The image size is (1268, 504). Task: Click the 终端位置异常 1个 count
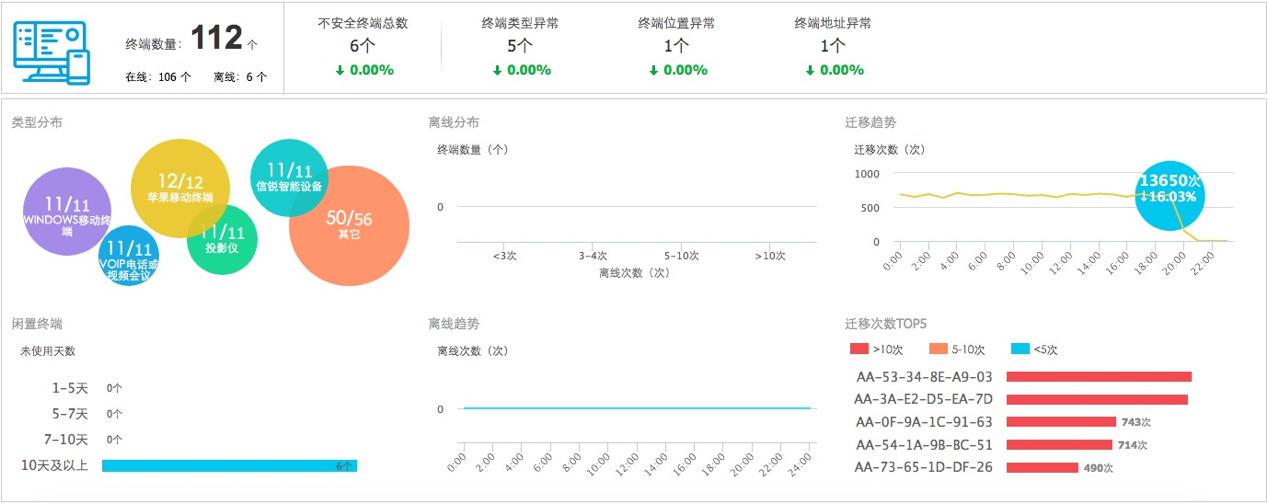tap(676, 46)
